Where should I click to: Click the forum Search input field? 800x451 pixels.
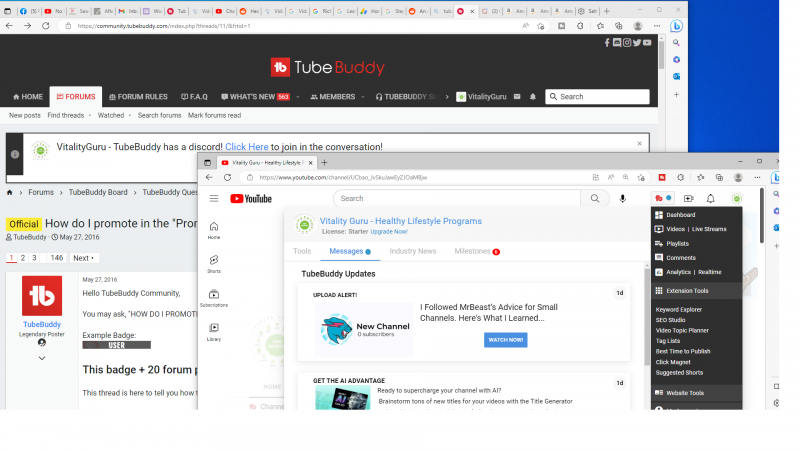click(602, 97)
